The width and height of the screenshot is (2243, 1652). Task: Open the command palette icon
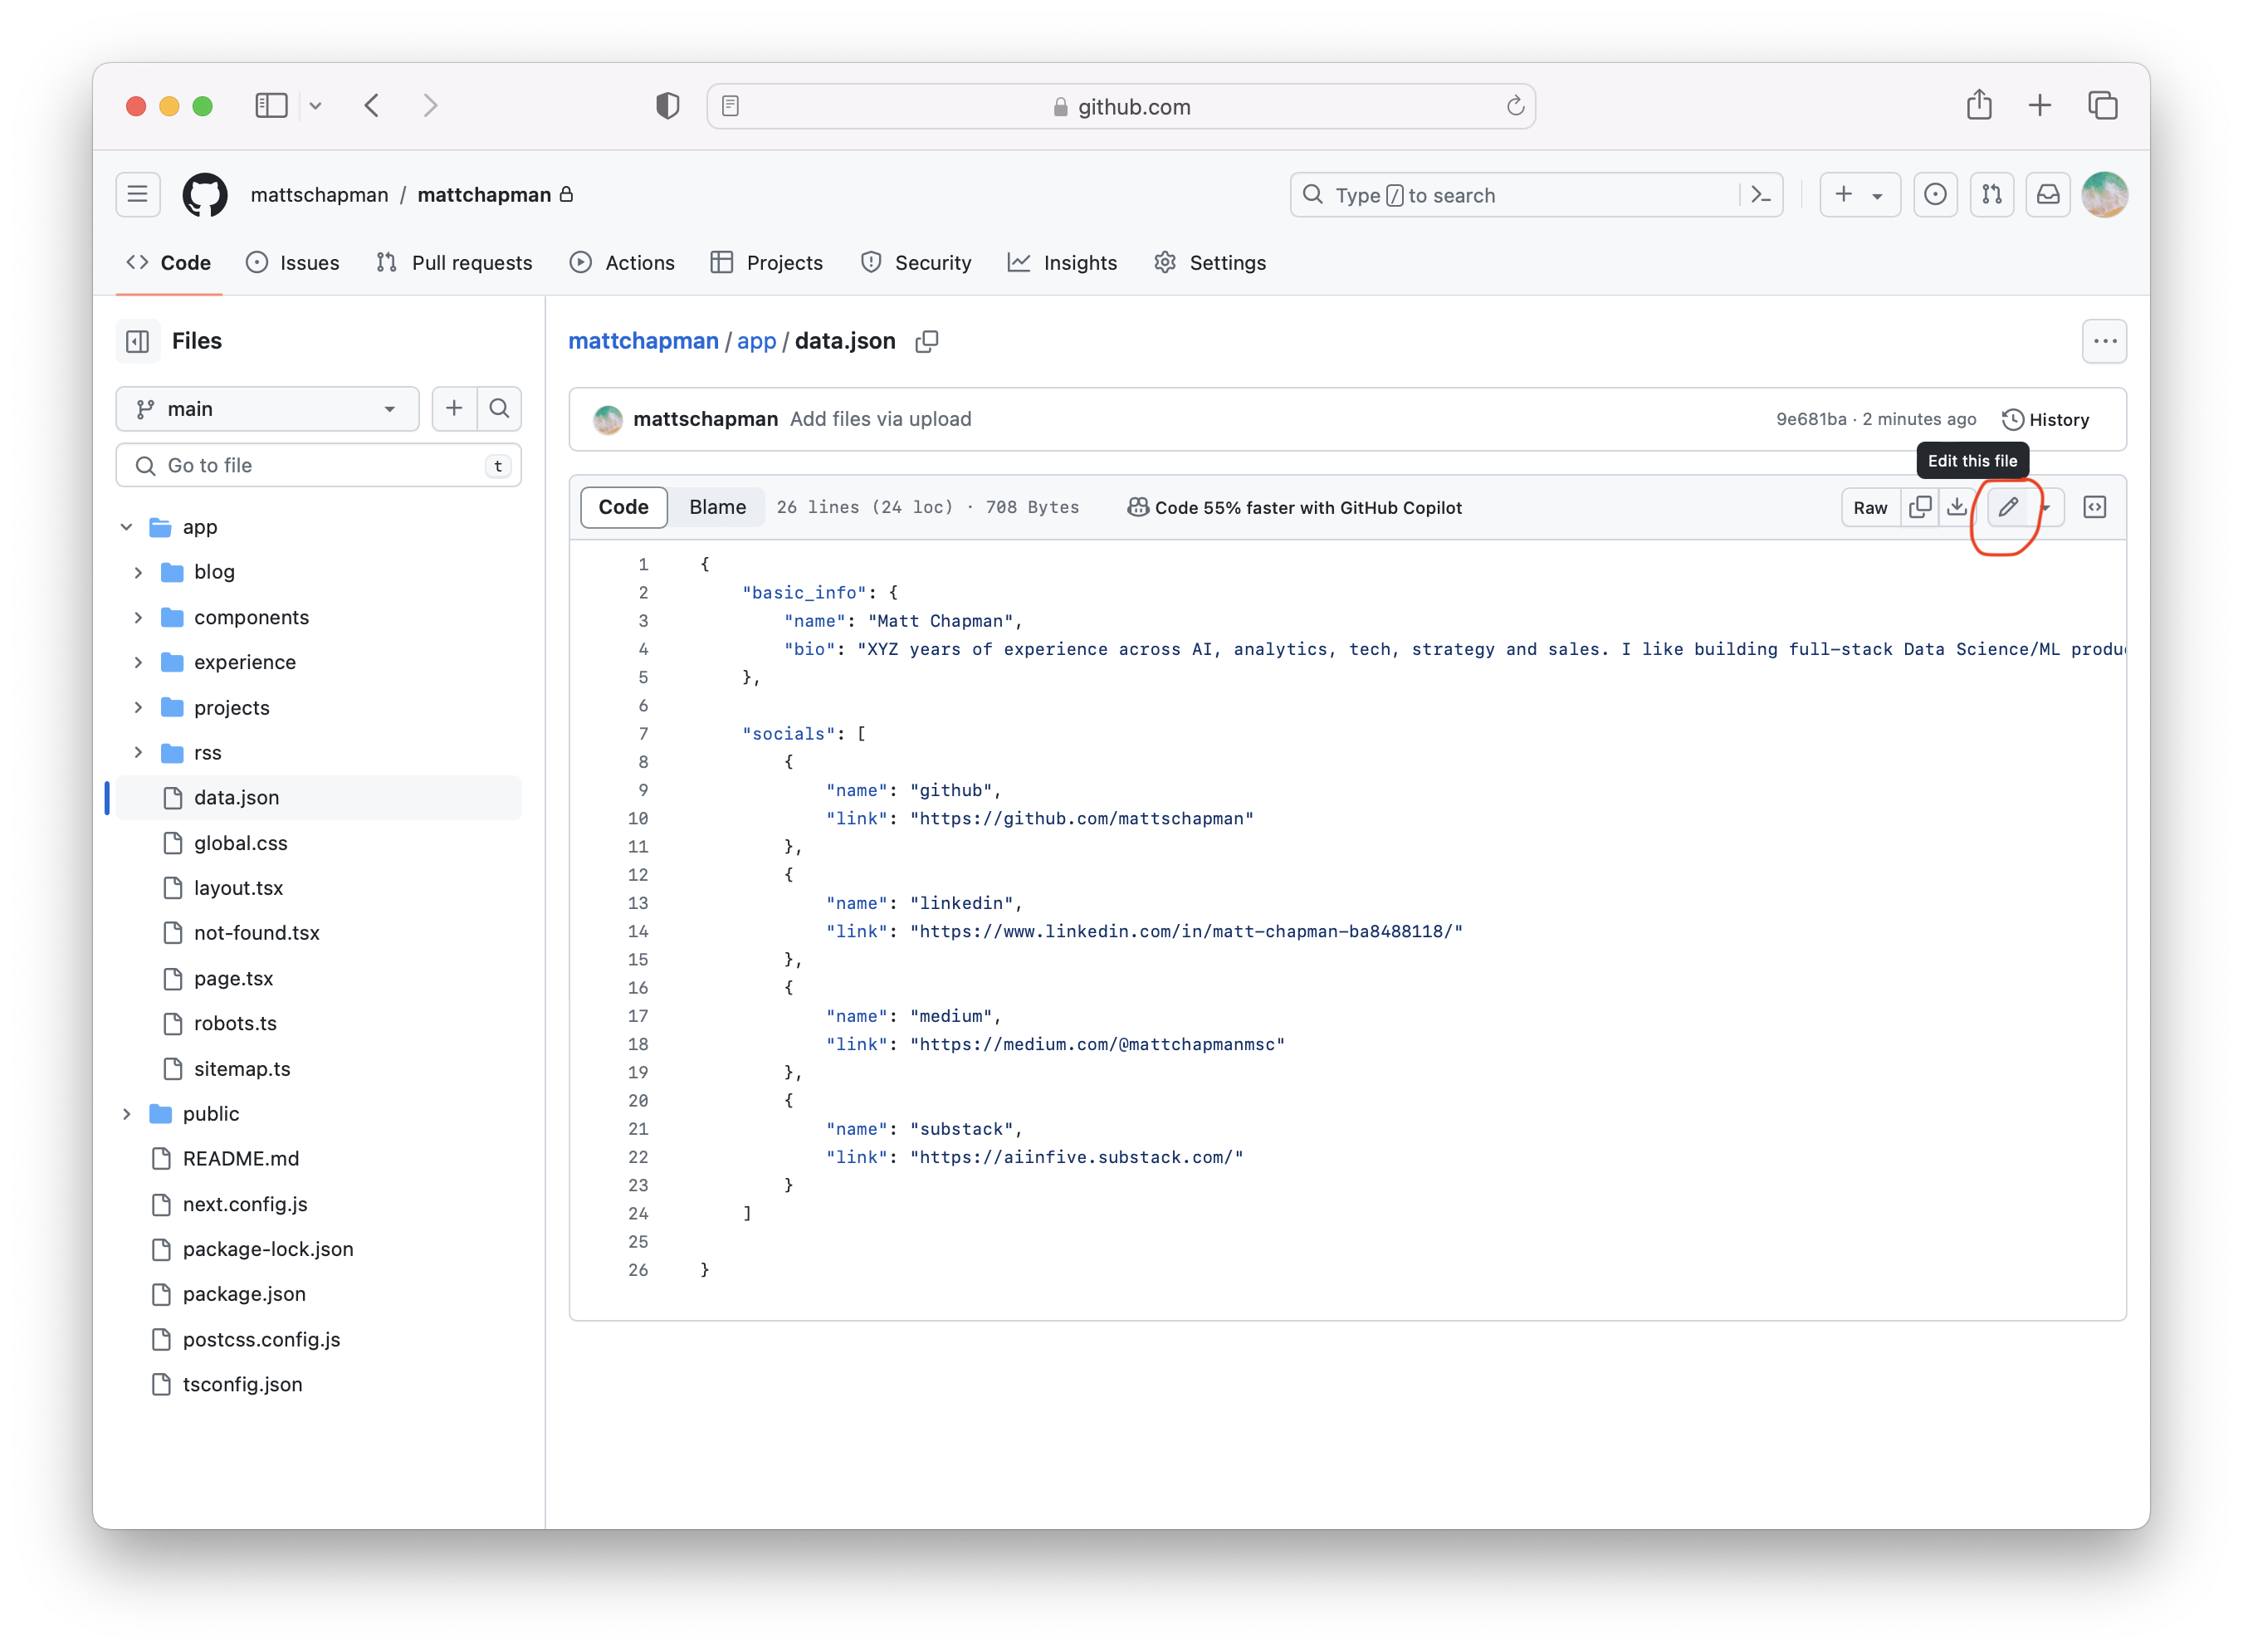pyautogui.click(x=1761, y=195)
